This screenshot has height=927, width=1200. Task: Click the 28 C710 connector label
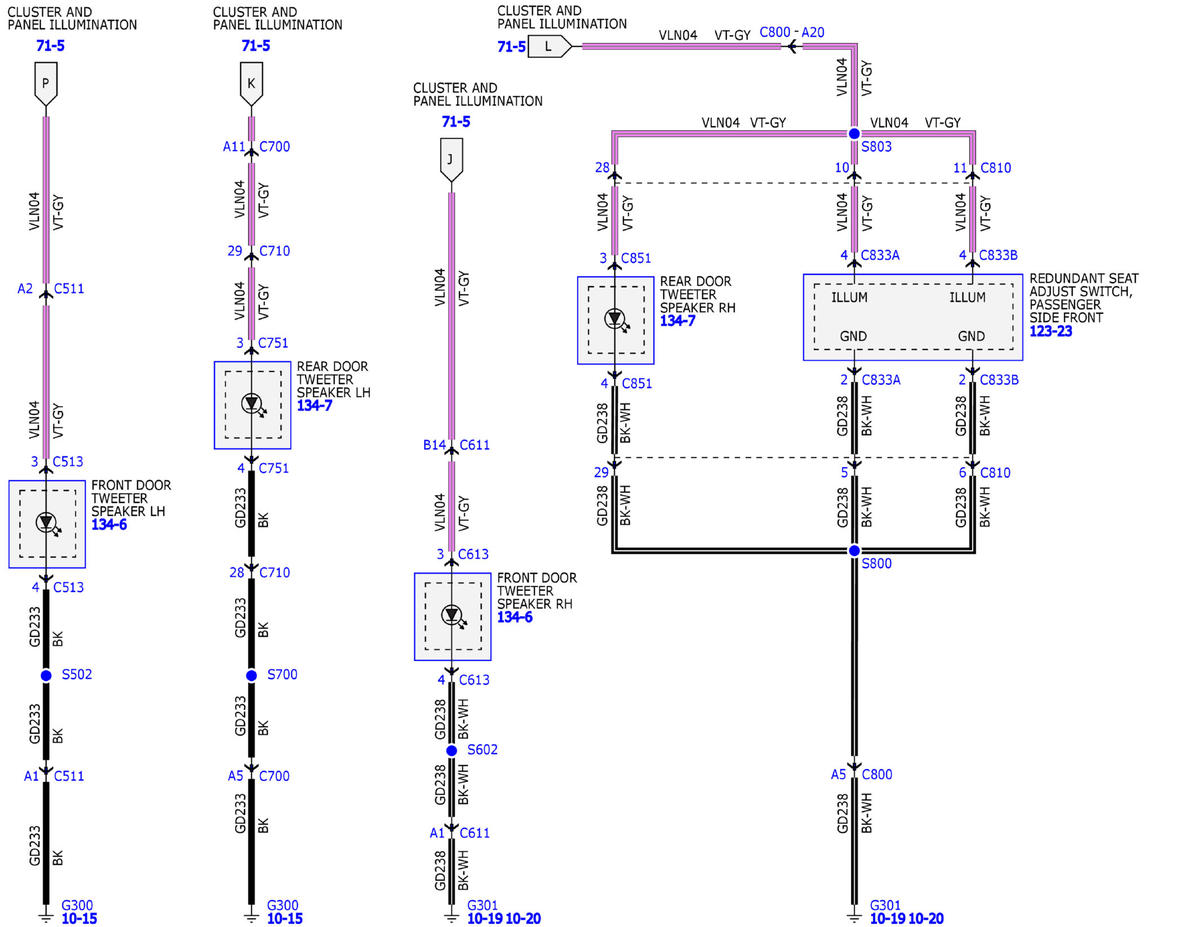pyautogui.click(x=258, y=572)
